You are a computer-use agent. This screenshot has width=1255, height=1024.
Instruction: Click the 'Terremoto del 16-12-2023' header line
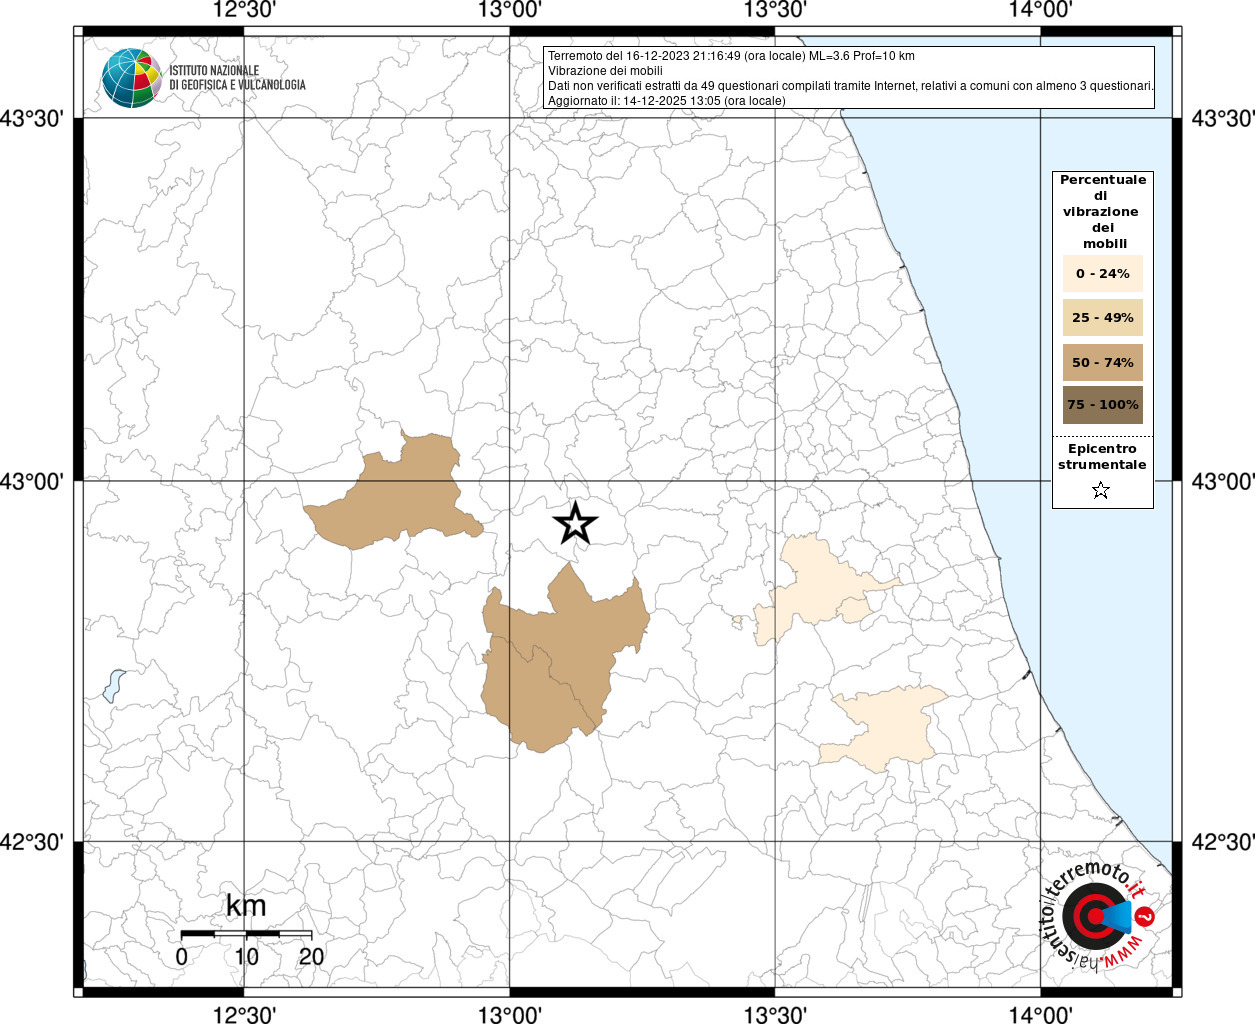[x=731, y=56]
